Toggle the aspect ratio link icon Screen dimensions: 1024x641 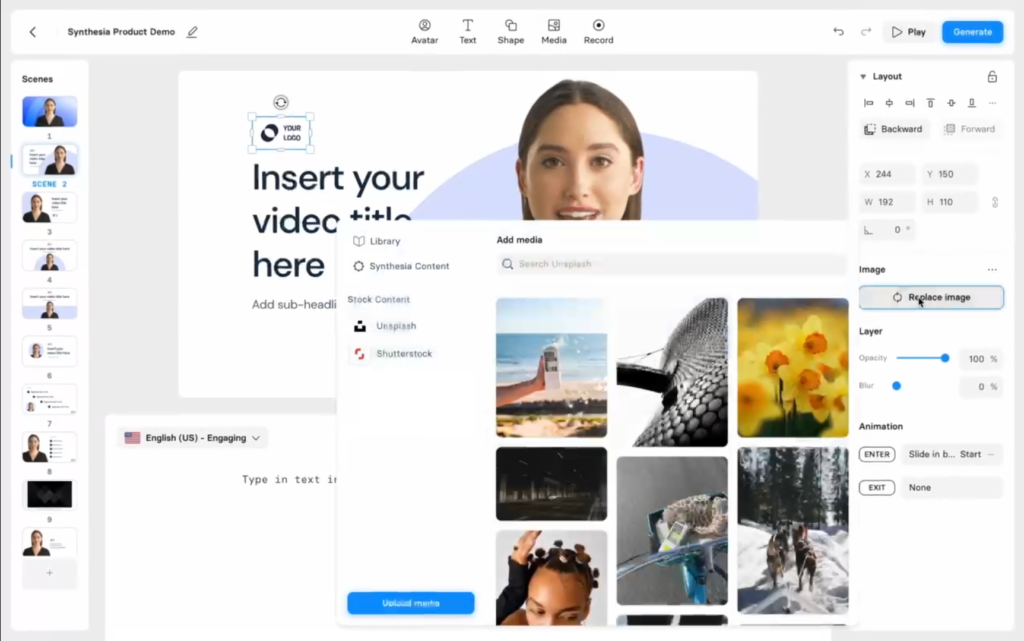coord(995,202)
